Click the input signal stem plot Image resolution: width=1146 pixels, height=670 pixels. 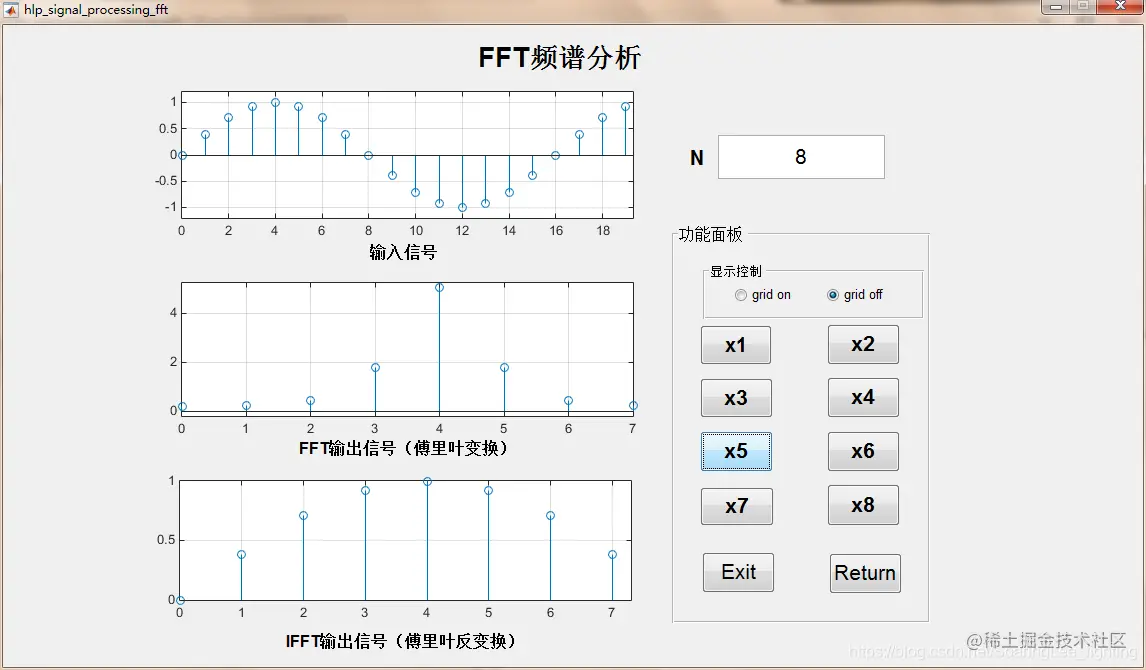coord(407,155)
